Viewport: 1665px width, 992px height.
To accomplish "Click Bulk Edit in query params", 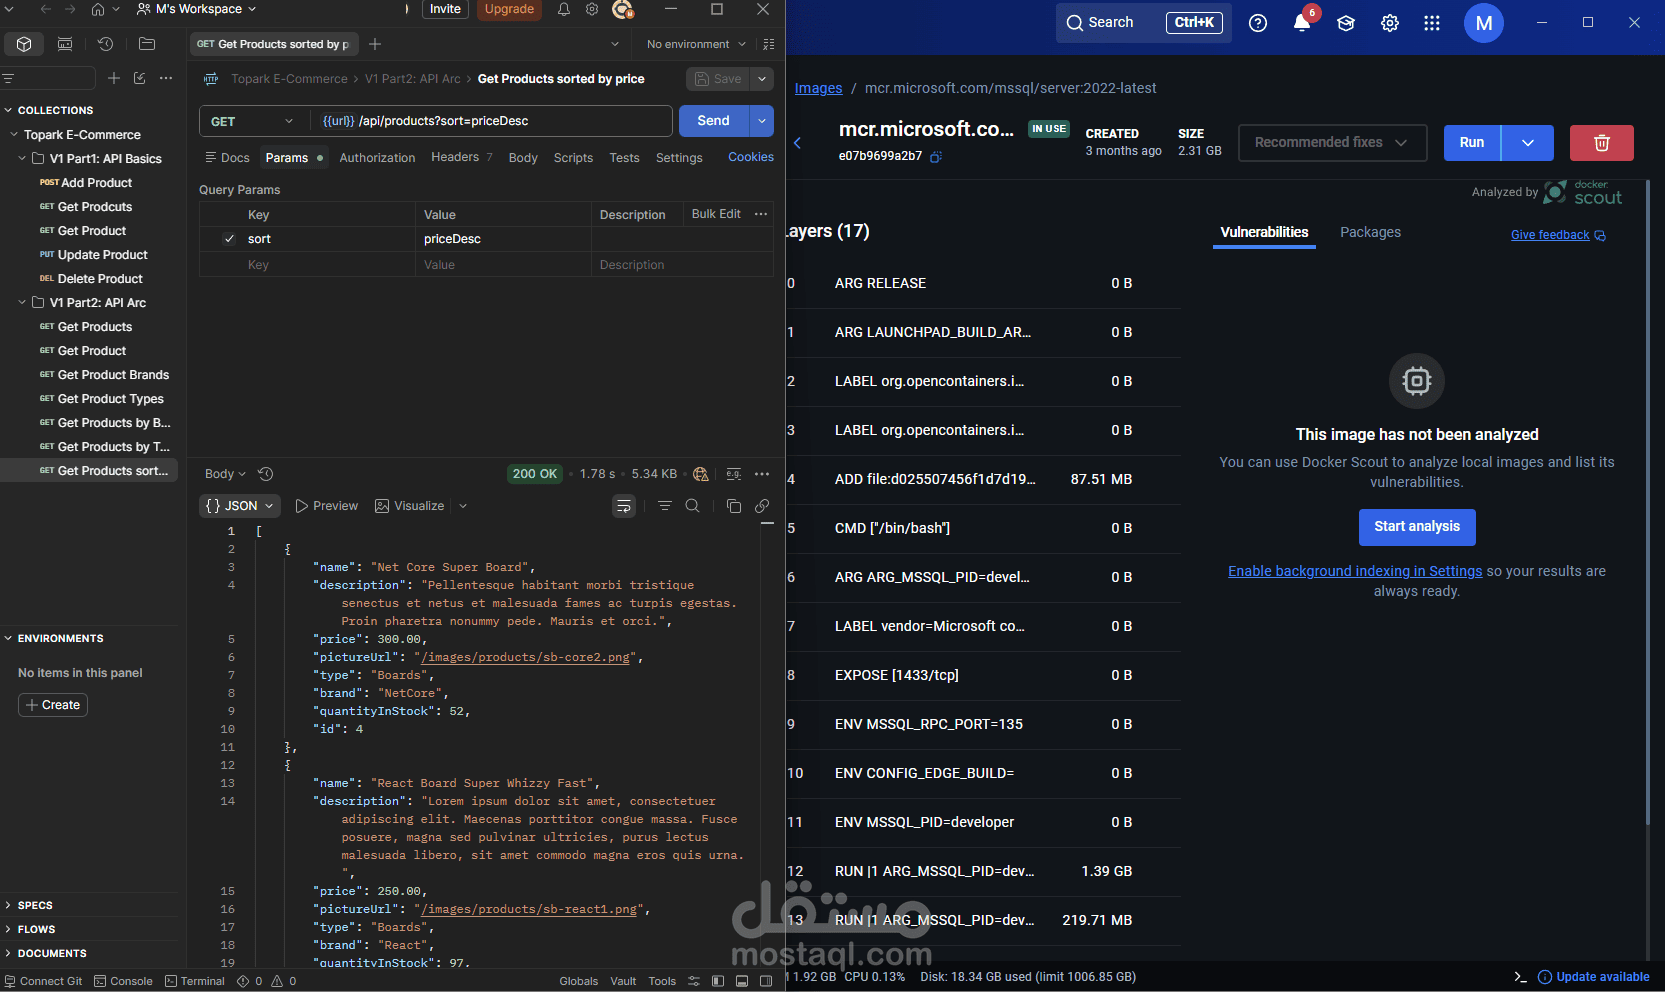I will [716, 214].
